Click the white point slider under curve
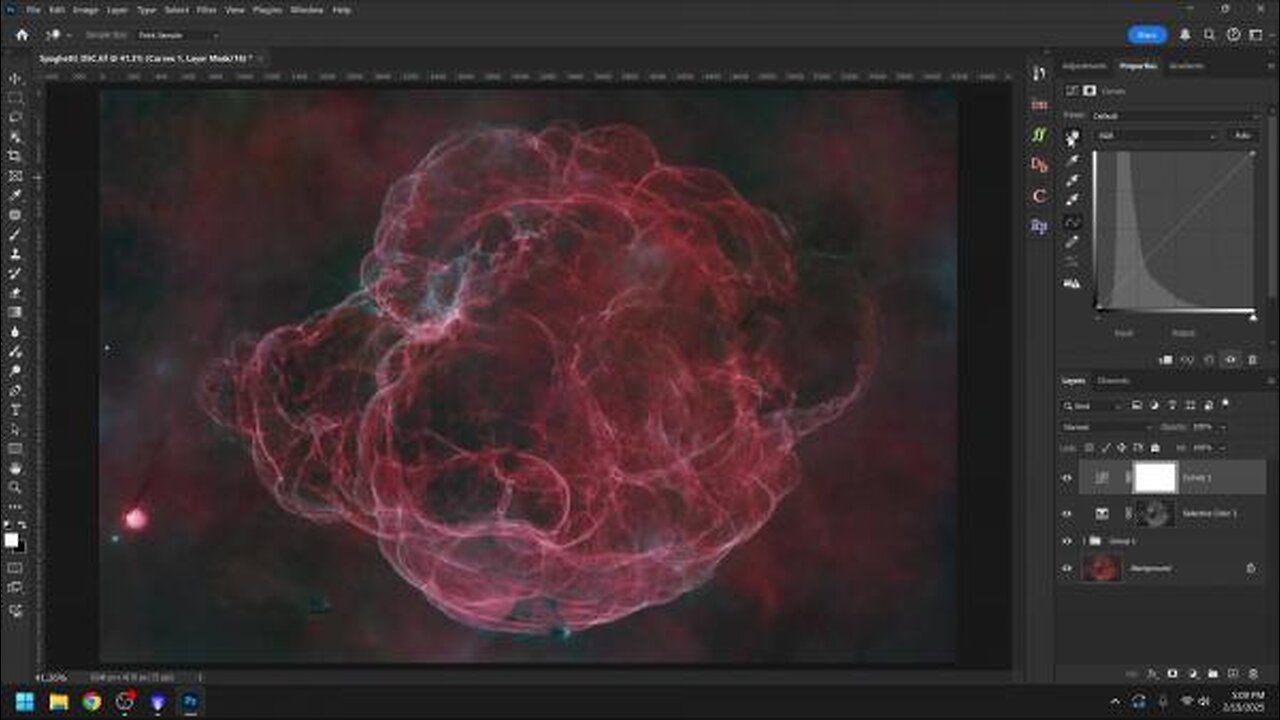The image size is (1280, 720). coord(1253,317)
